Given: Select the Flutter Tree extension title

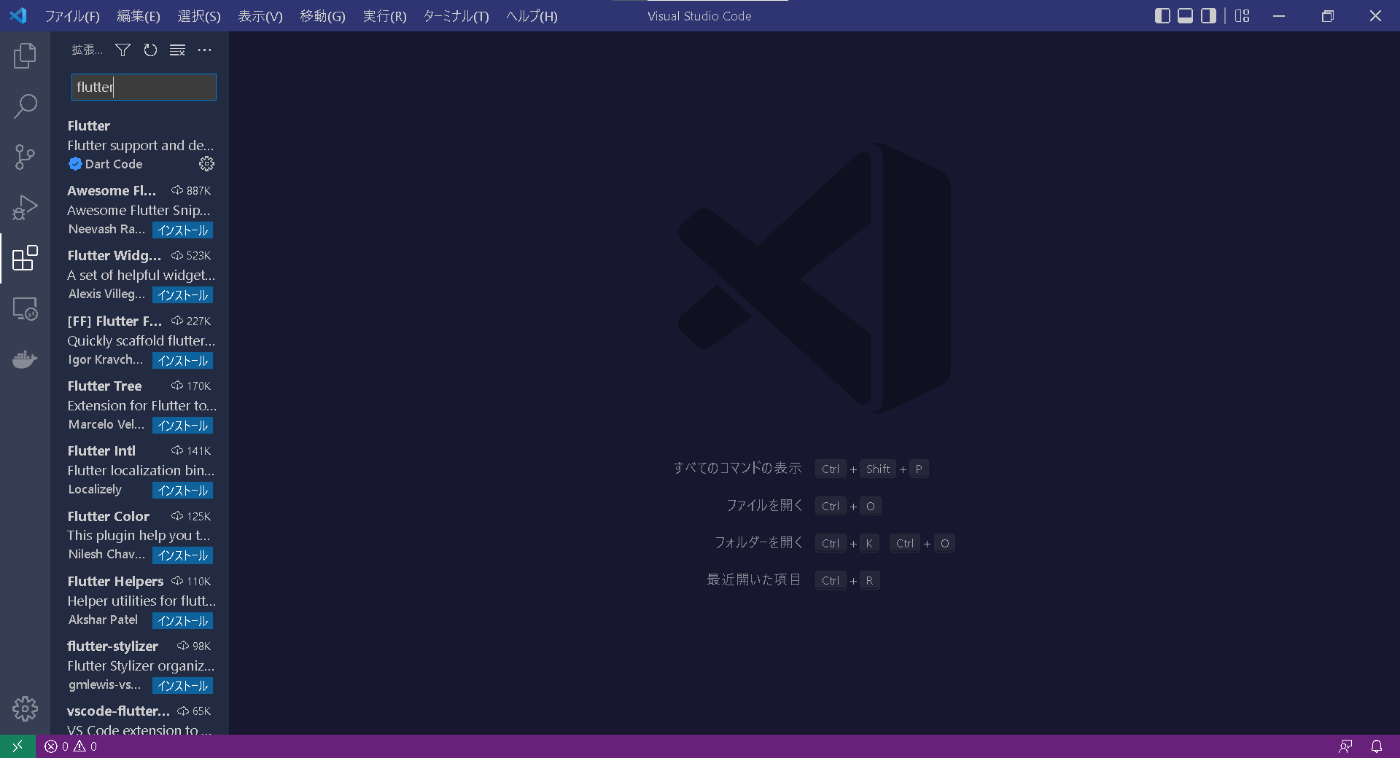Looking at the screenshot, I should [x=104, y=386].
